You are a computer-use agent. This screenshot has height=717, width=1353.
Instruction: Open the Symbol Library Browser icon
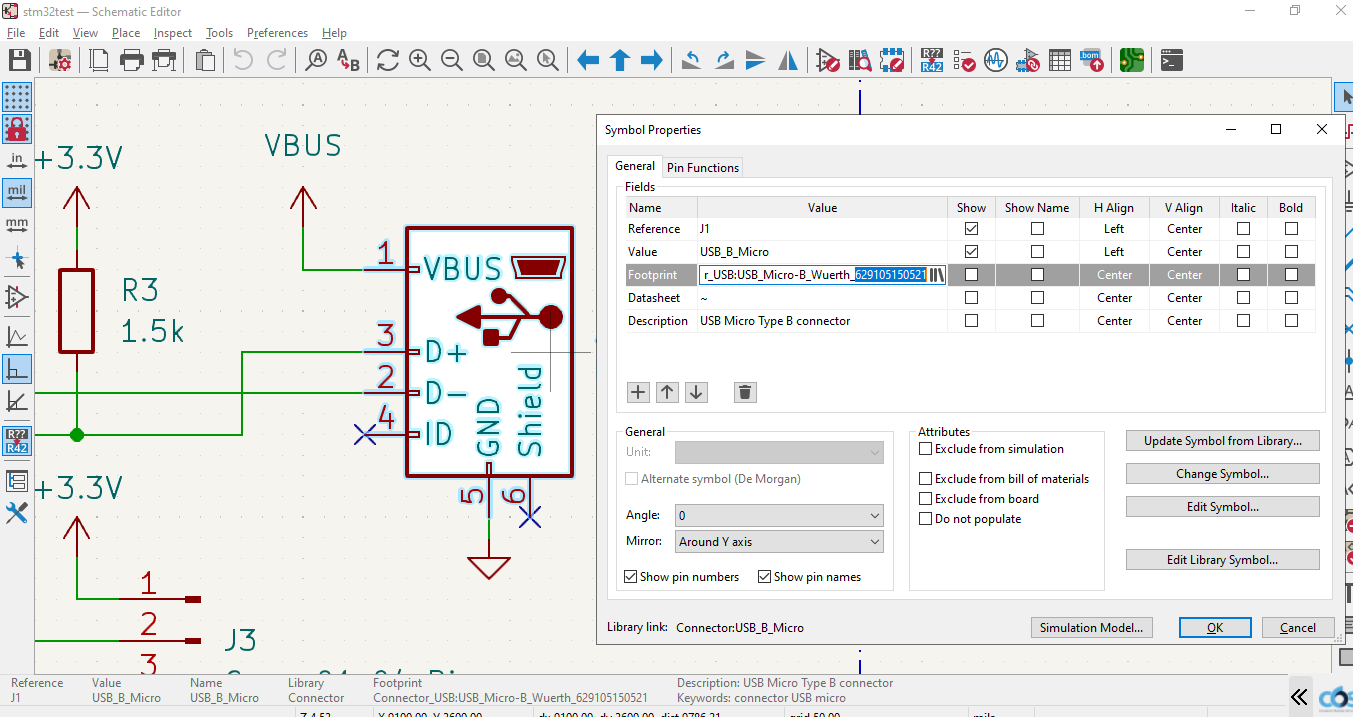[x=860, y=60]
